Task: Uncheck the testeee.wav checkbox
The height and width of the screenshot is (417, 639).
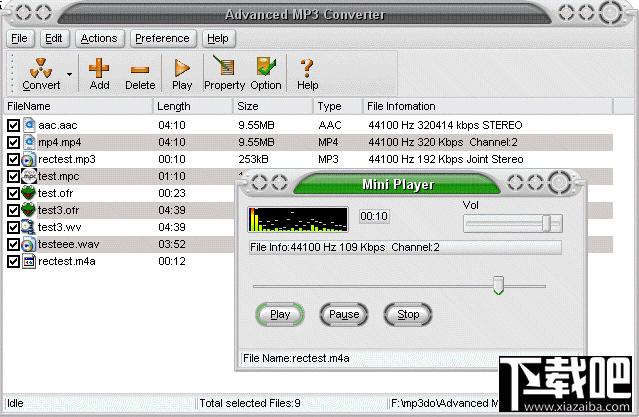Action: [x=13, y=244]
